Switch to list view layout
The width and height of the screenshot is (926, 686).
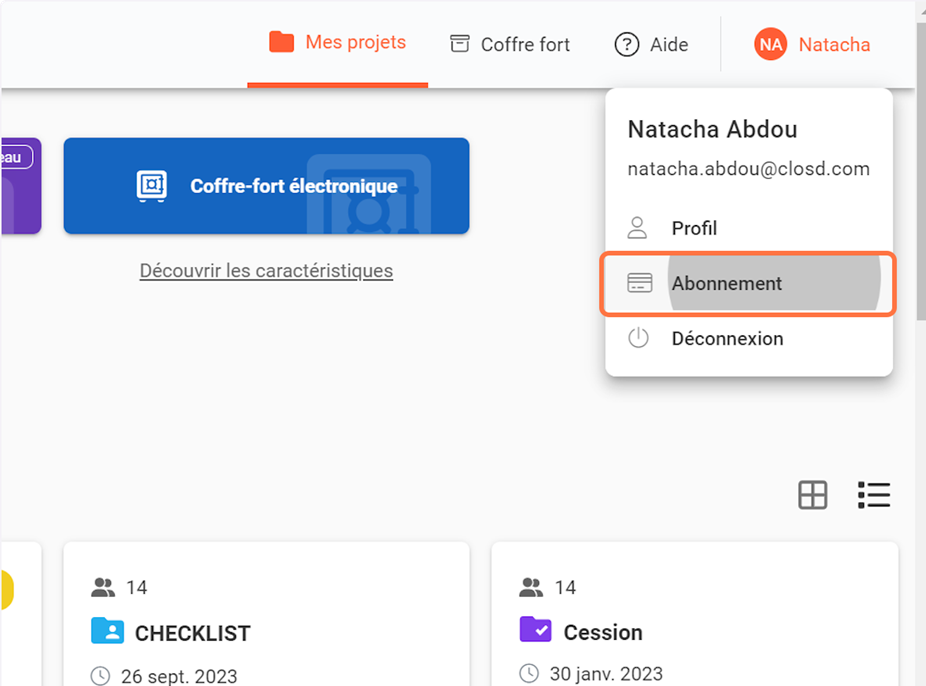(874, 495)
